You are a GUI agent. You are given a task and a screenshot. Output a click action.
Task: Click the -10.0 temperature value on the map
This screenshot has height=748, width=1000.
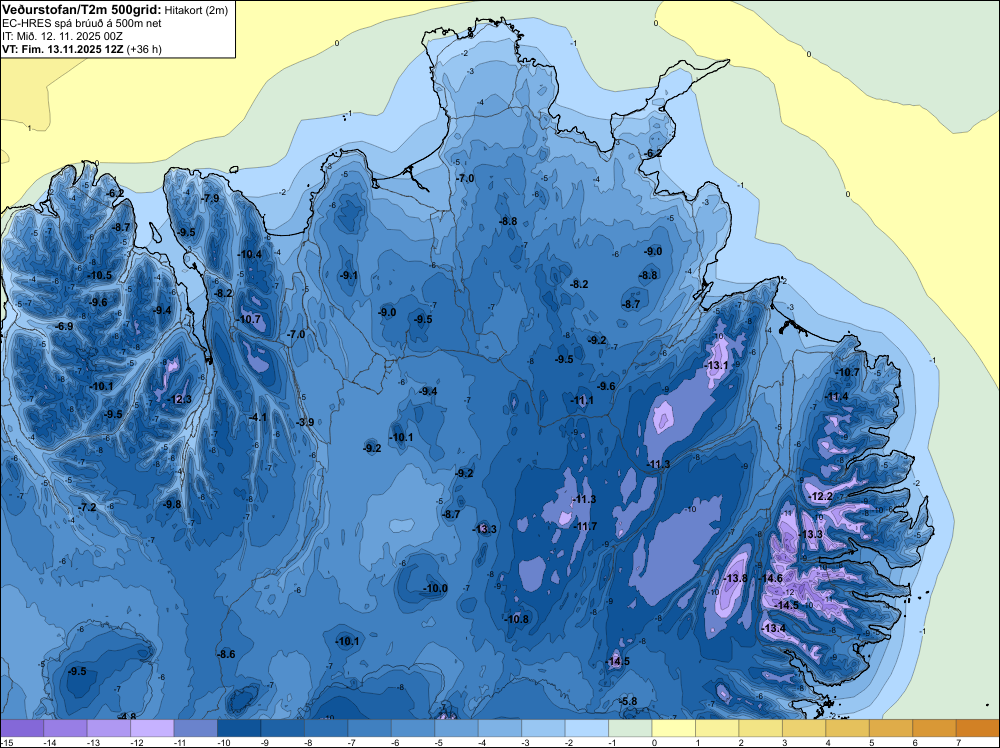coord(436,588)
